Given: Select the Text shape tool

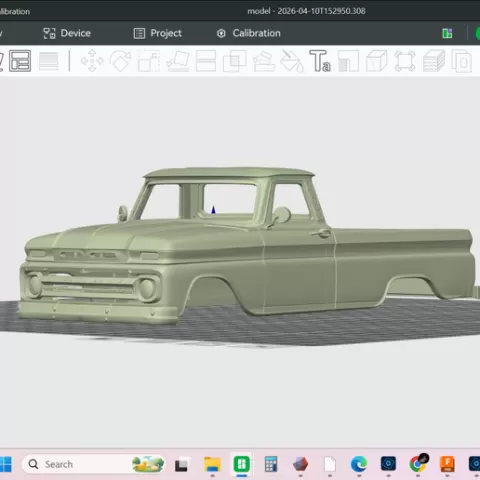Looking at the screenshot, I should click(320, 61).
